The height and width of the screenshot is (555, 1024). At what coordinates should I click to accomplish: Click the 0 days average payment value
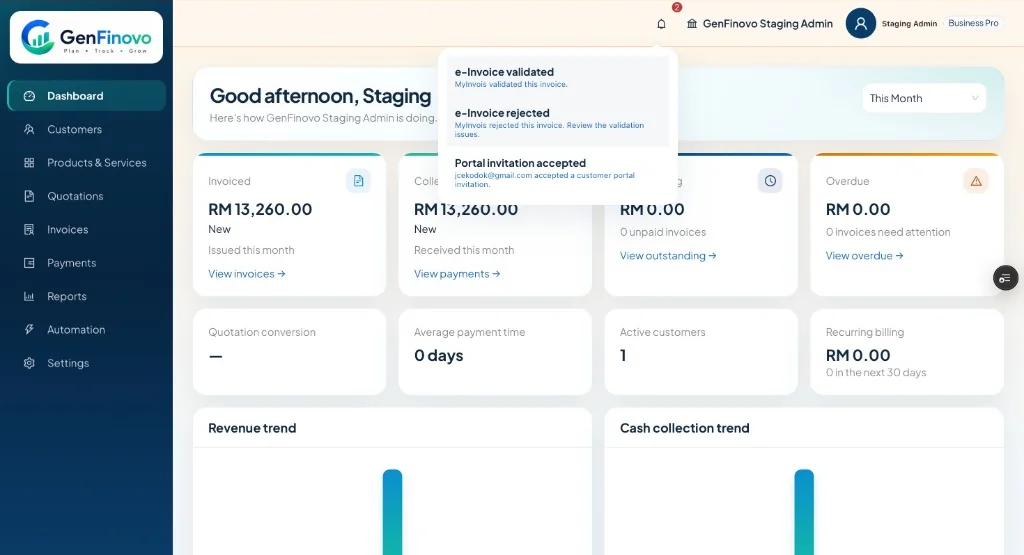(439, 355)
